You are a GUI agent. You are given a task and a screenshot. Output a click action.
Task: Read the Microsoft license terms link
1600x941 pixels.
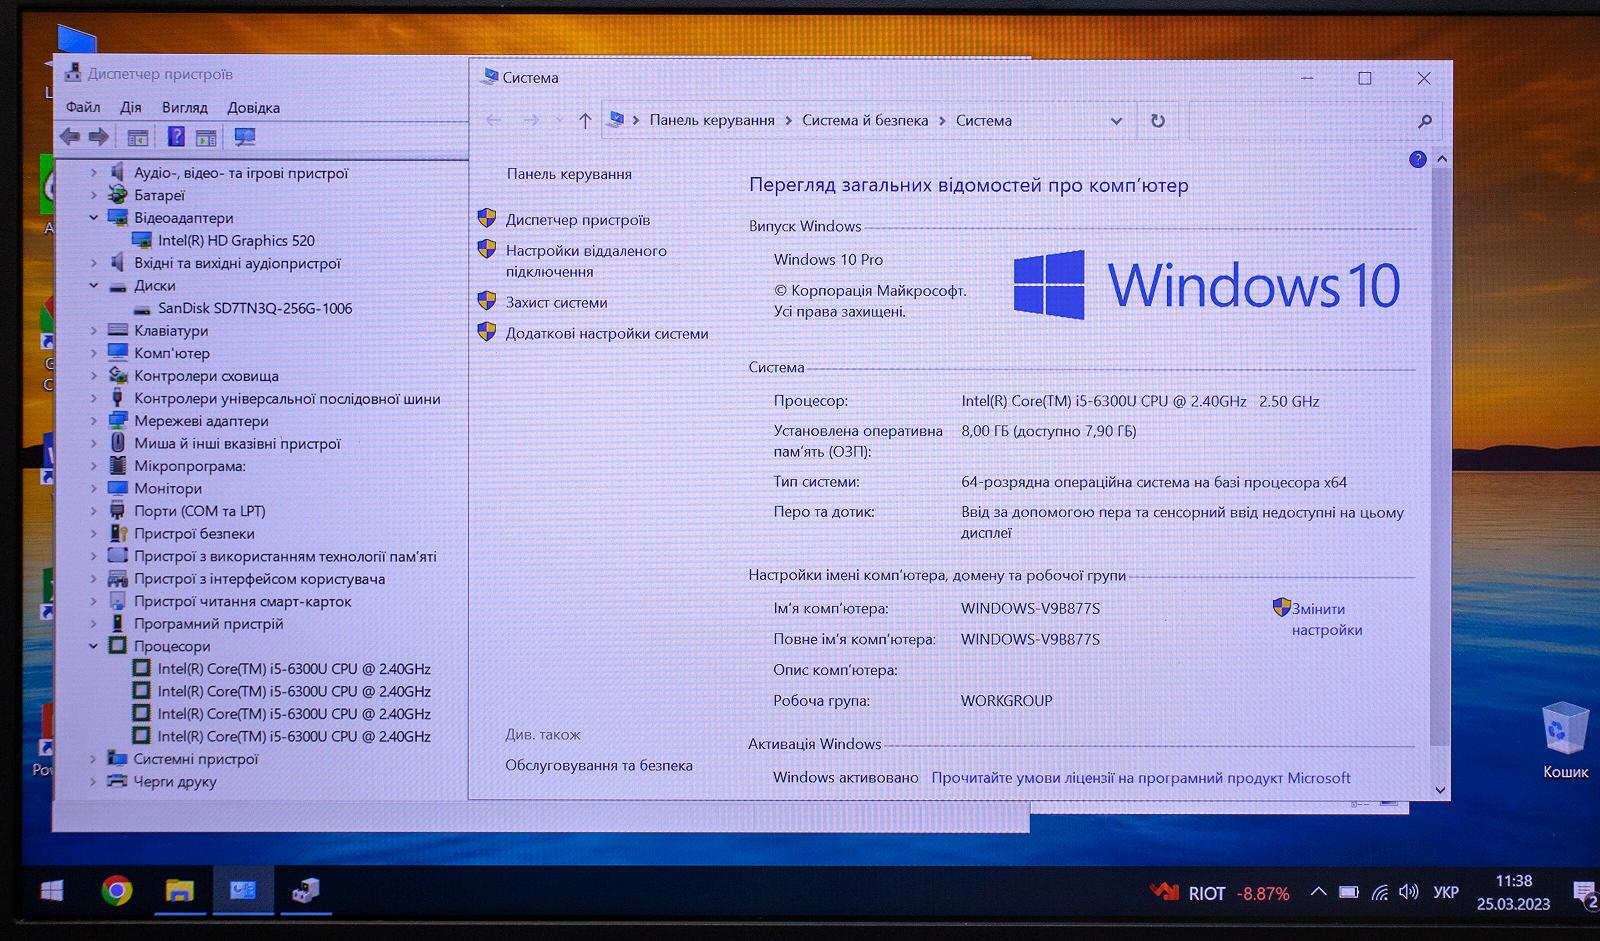(1141, 777)
